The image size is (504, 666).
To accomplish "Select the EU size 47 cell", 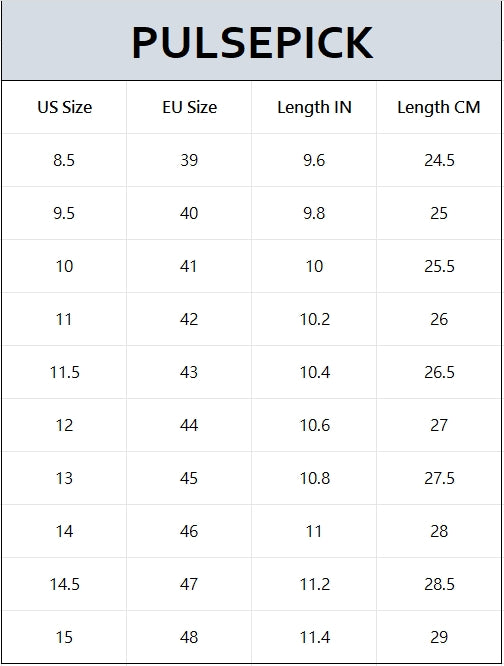I will tap(189, 584).
